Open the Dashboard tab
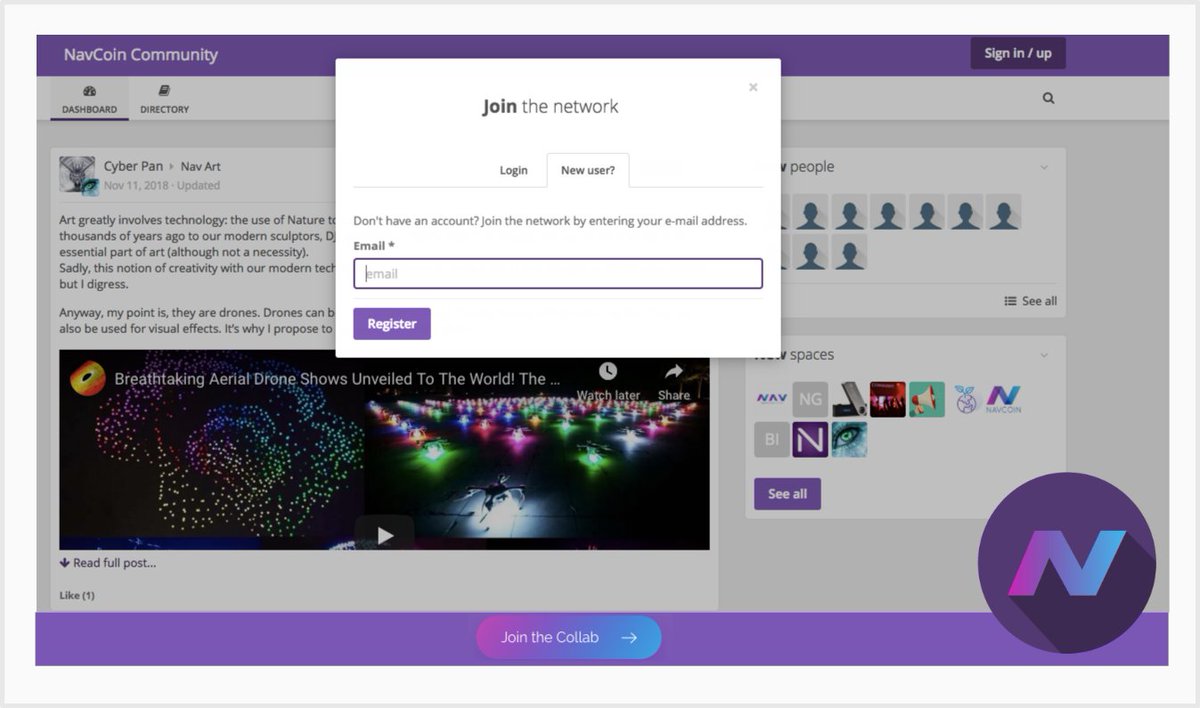 (x=89, y=99)
